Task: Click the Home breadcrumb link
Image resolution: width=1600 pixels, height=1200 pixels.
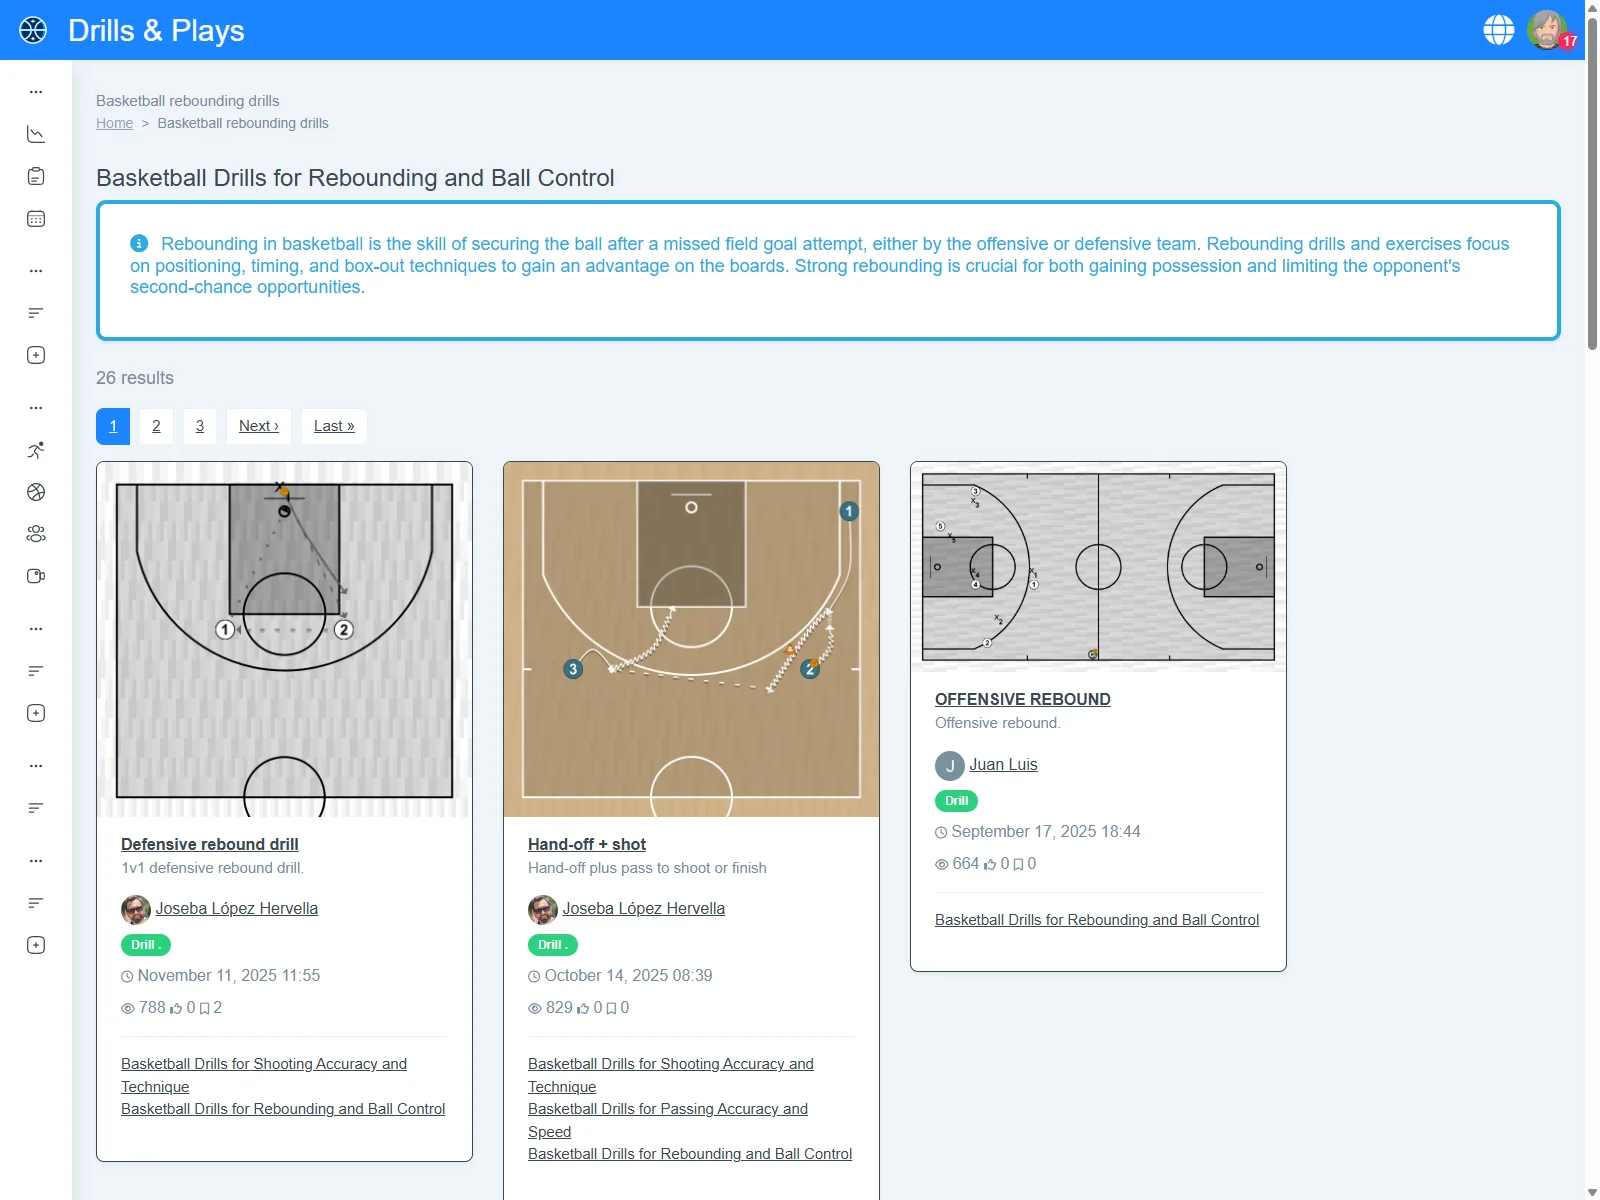Action: pyautogui.click(x=114, y=123)
